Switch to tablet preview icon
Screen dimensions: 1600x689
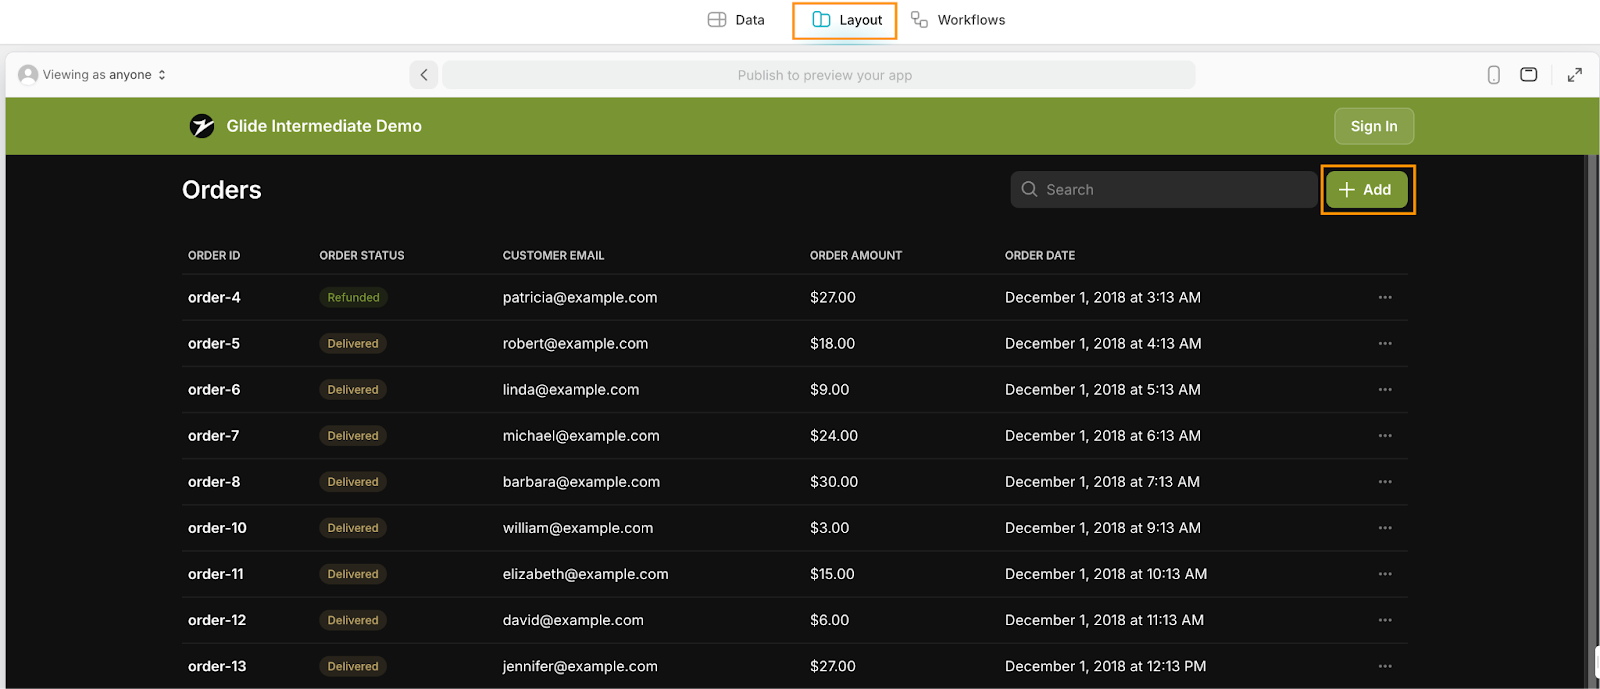[1529, 75]
